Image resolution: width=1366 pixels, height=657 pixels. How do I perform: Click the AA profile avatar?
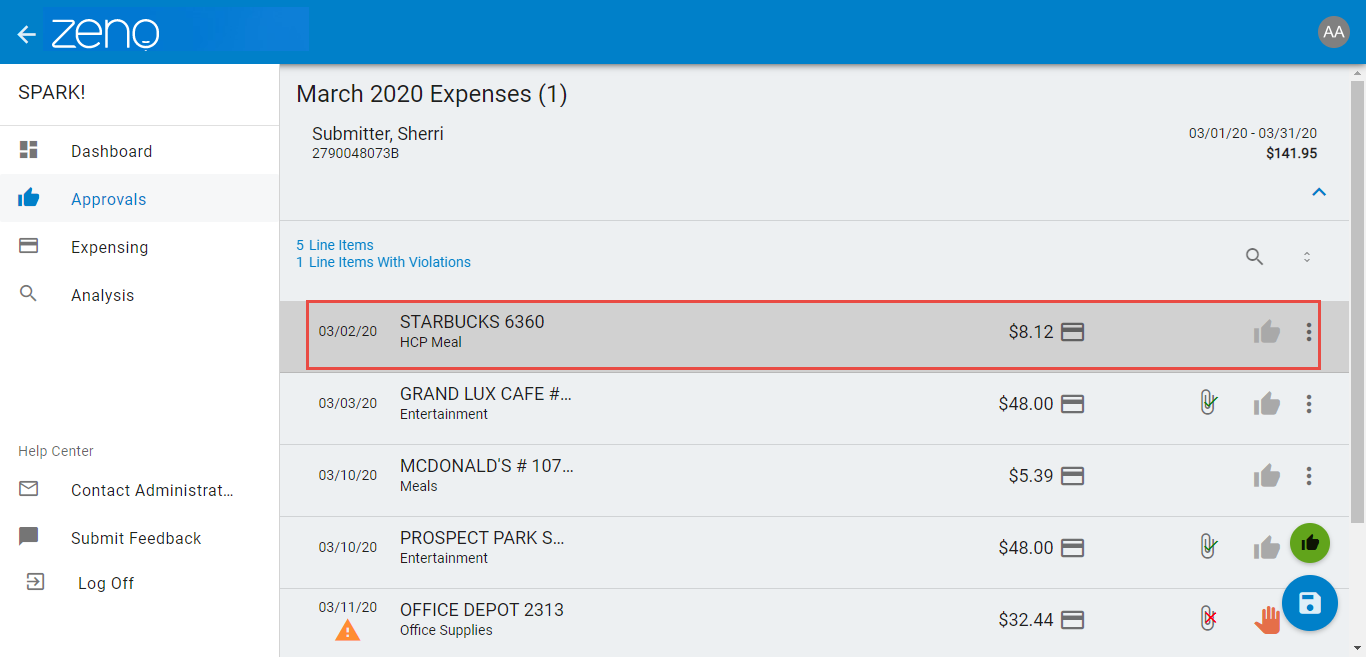1334,31
